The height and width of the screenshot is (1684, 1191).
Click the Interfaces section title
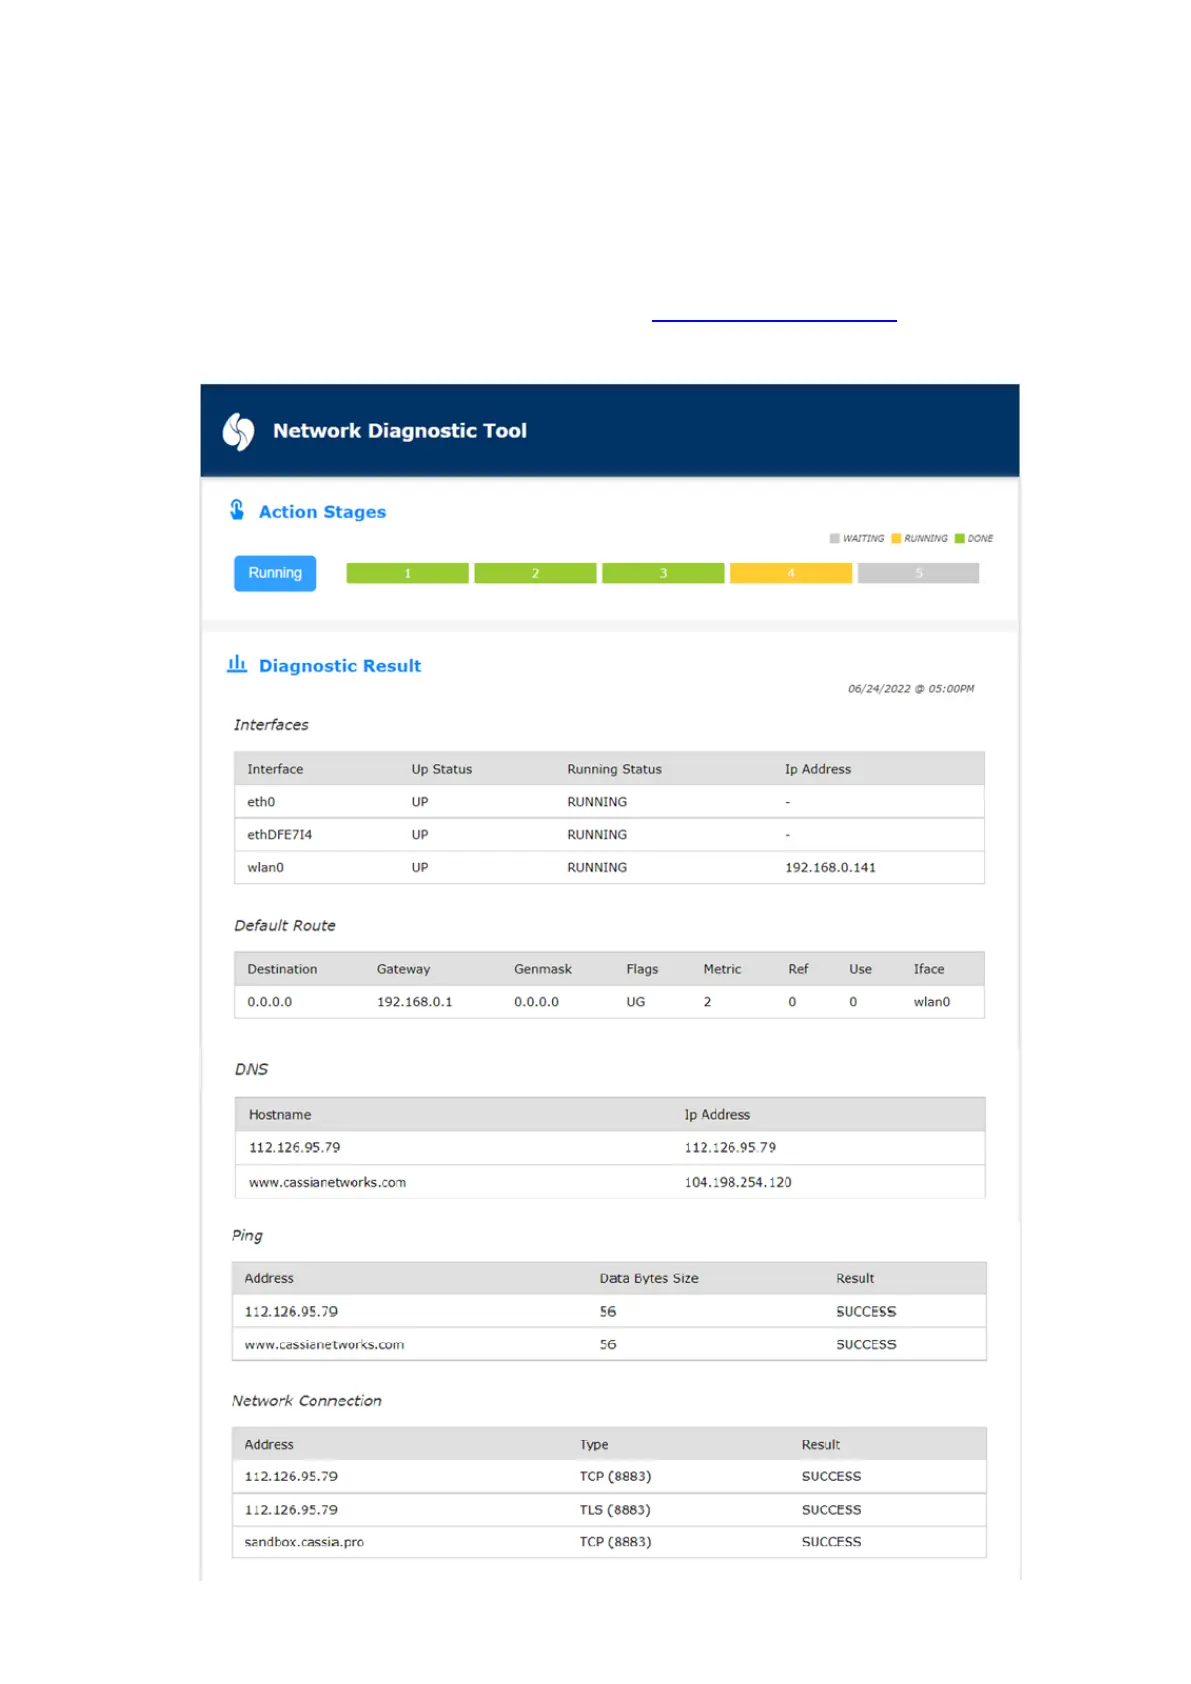point(271,725)
